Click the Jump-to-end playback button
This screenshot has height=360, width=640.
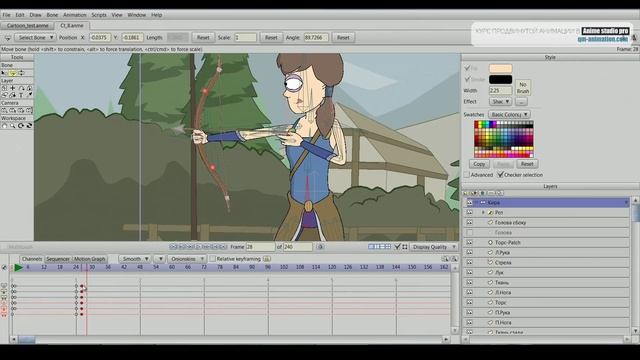pyautogui.click(x=224, y=247)
